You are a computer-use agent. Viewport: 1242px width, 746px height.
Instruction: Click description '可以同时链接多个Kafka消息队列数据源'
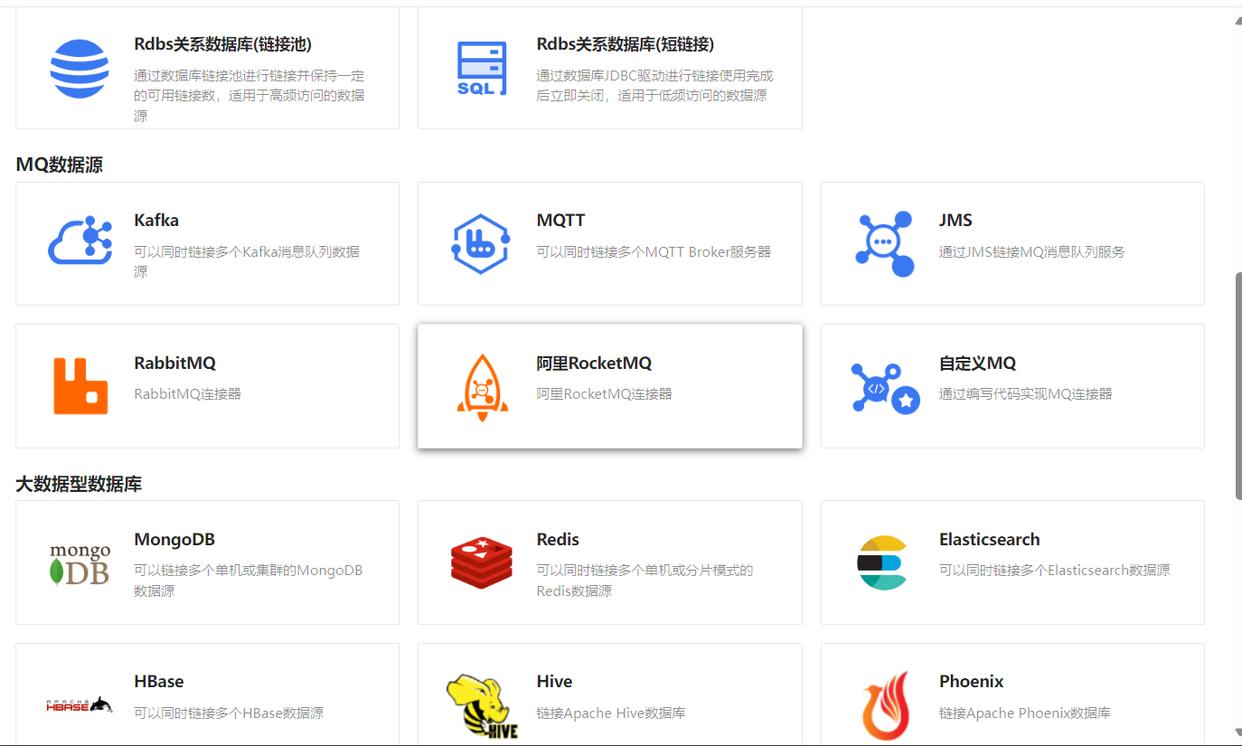247,262
